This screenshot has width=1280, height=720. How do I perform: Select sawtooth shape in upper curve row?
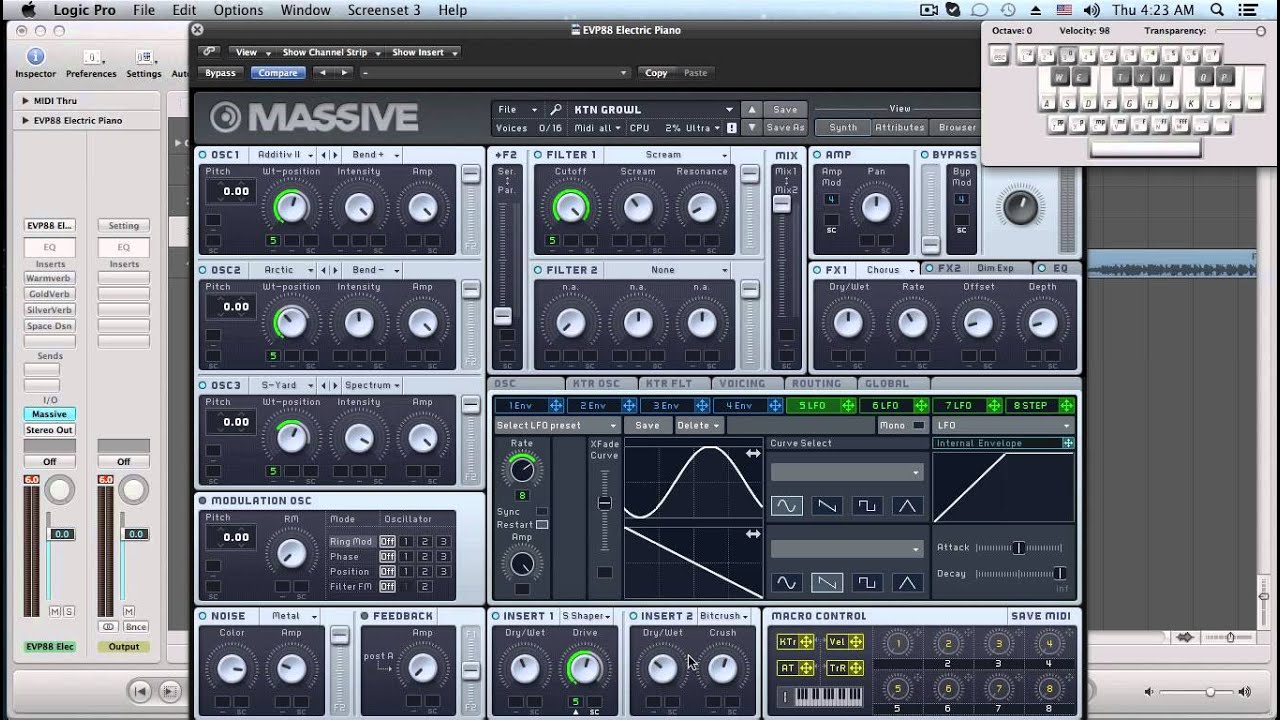[826, 506]
